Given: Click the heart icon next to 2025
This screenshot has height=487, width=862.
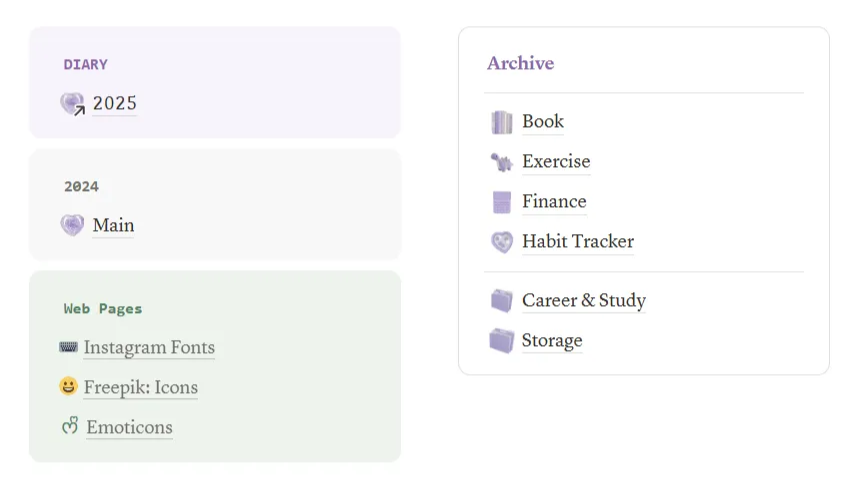Looking at the screenshot, I should [x=72, y=103].
